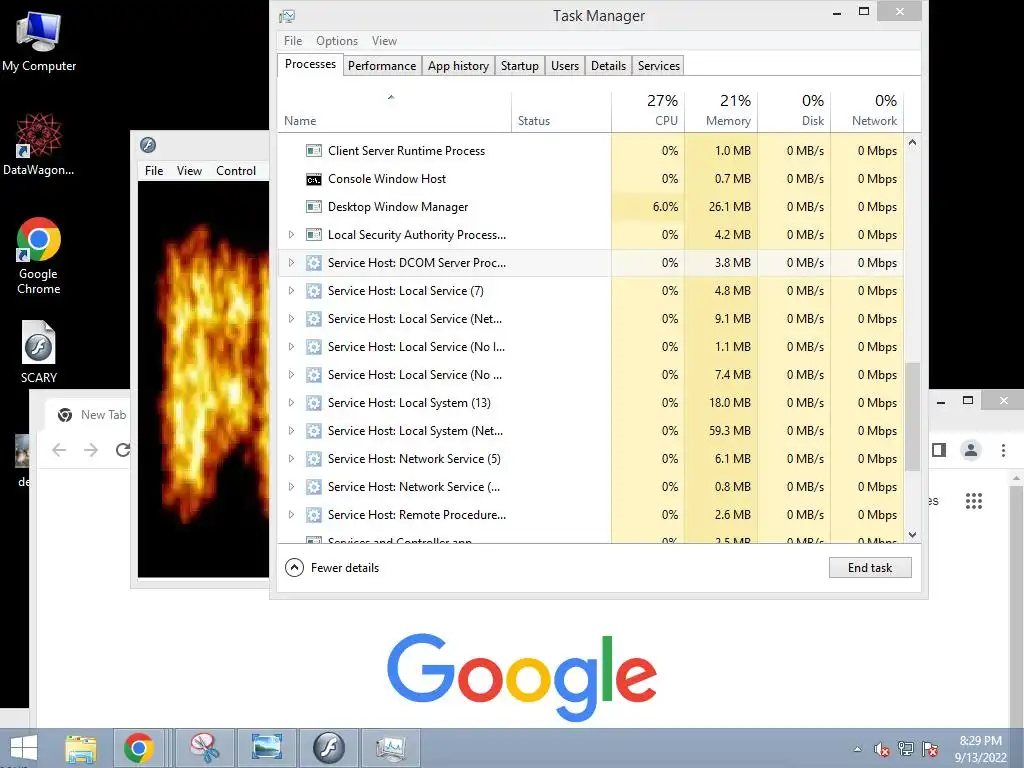Toggle Chrome's side panel icon
The image size is (1024, 768).
click(939, 450)
